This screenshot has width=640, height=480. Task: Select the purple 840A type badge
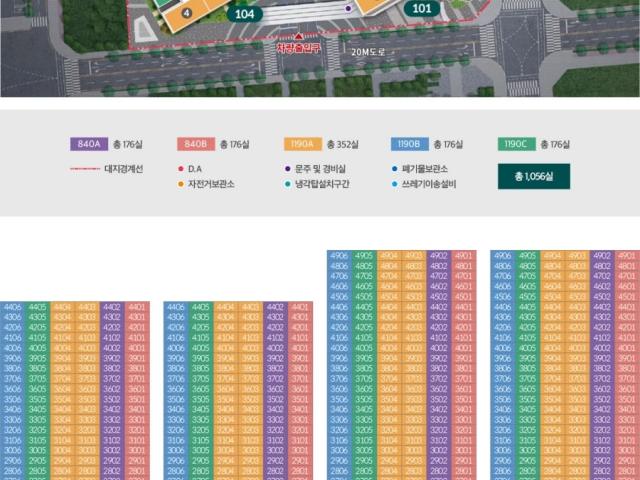[x=88, y=144]
